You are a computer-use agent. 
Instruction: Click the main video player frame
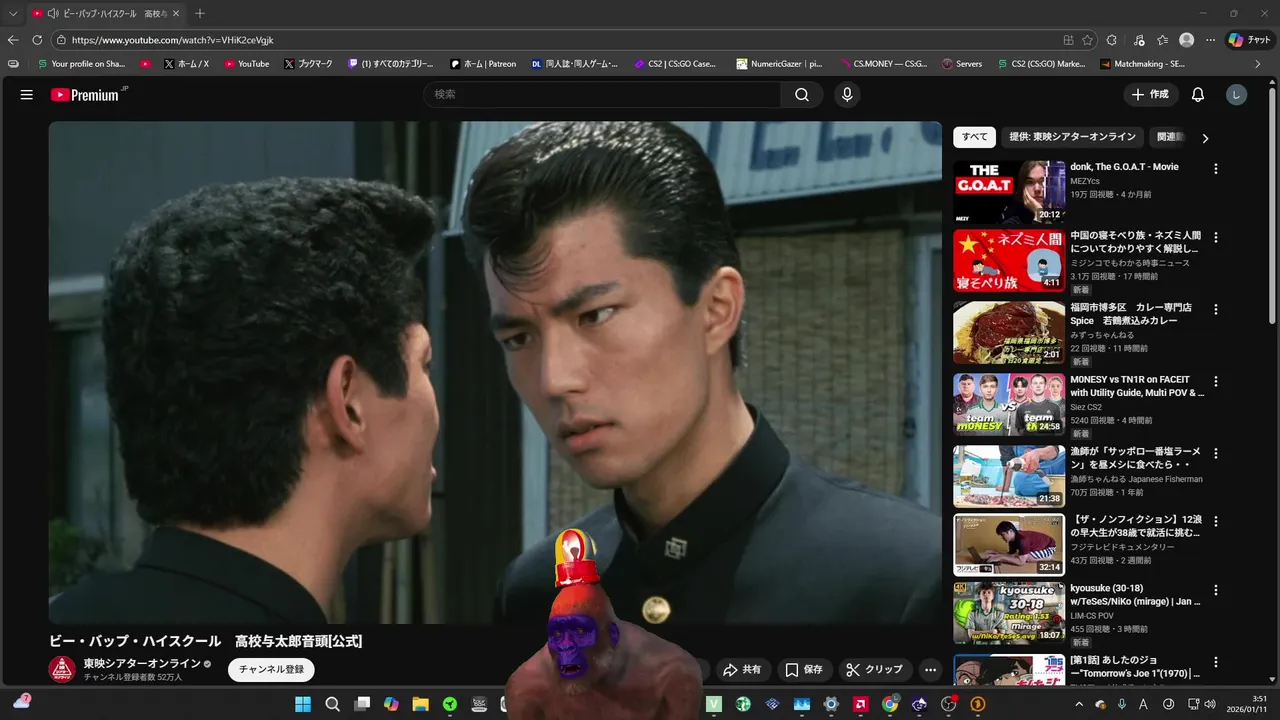pos(495,373)
